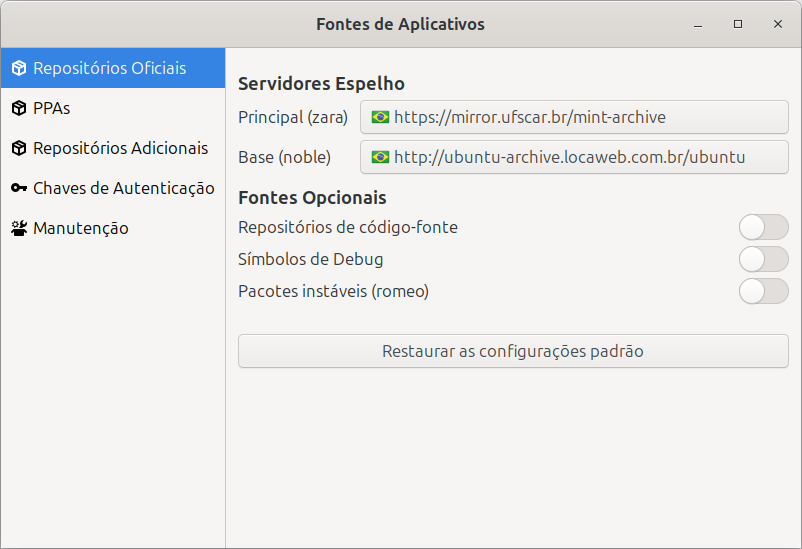This screenshot has width=802, height=549.
Task: Click the Brazil flag on Principal mirror
Action: pos(380,117)
